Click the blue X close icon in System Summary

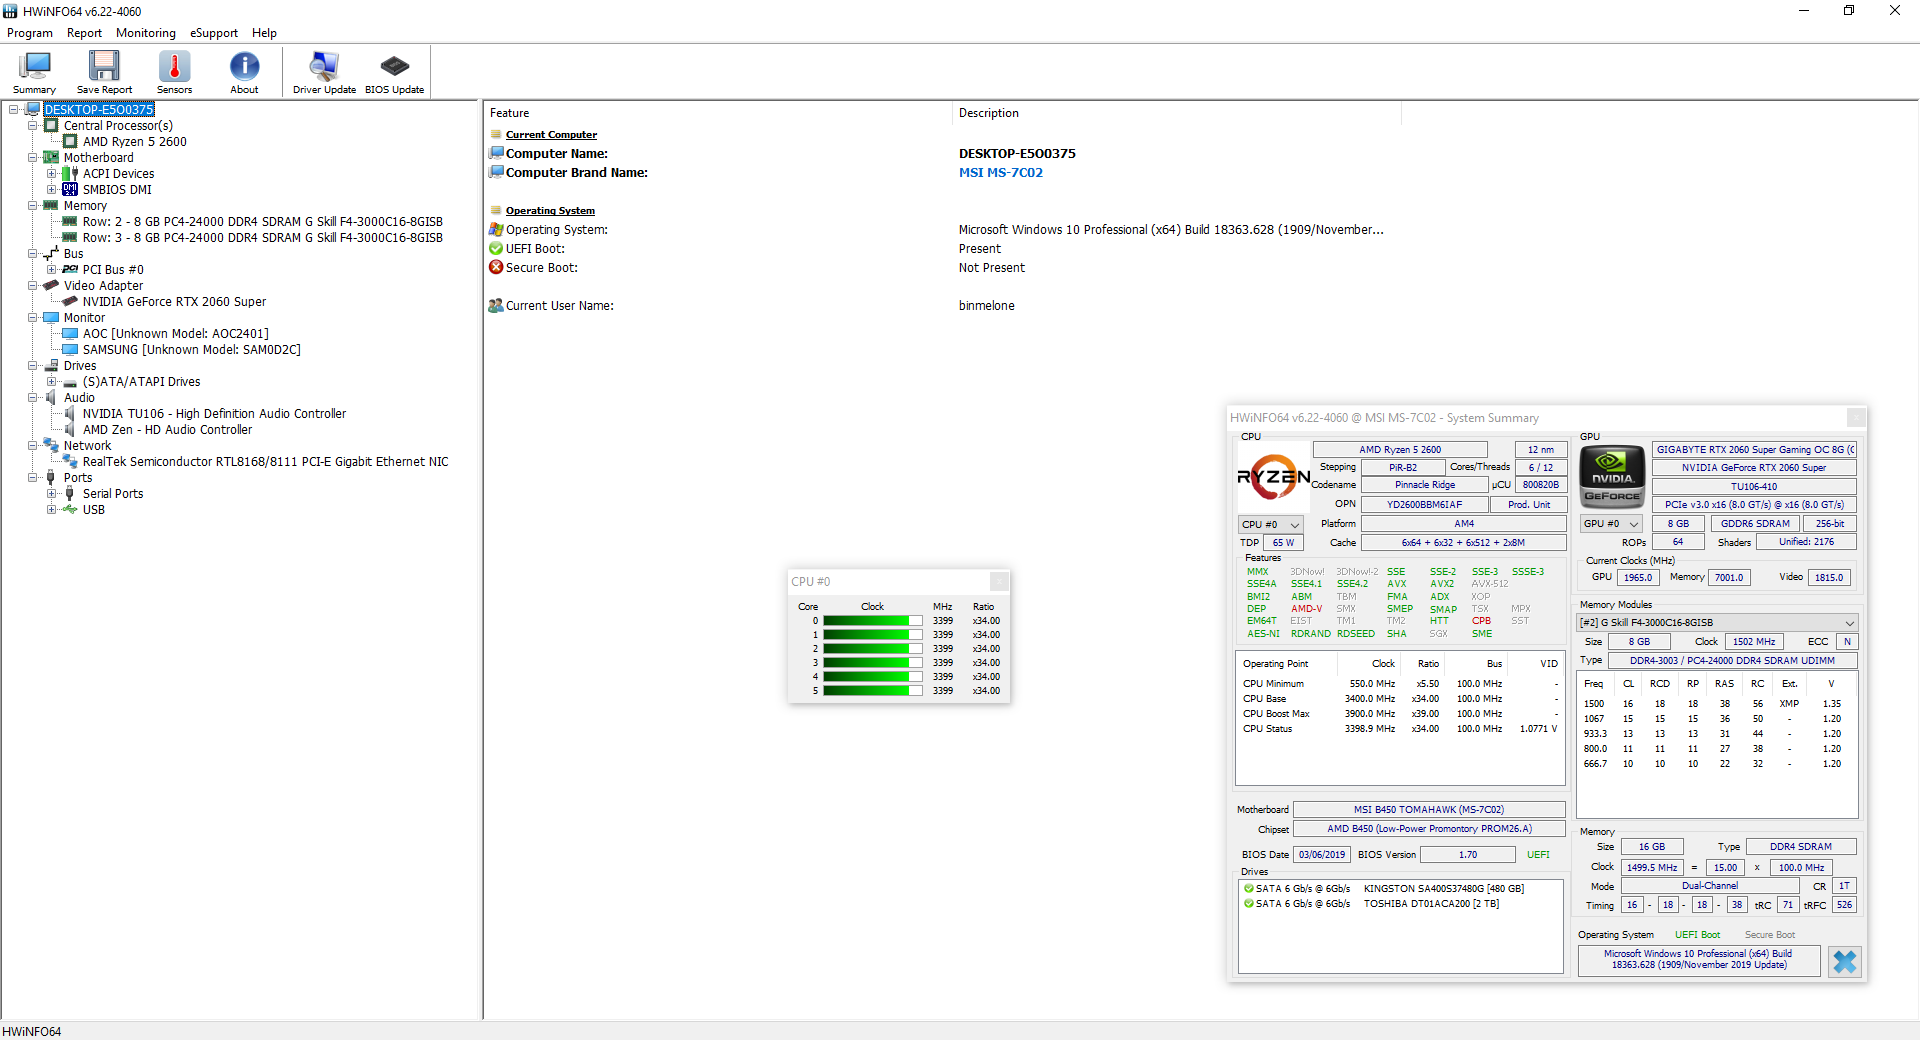(1845, 962)
